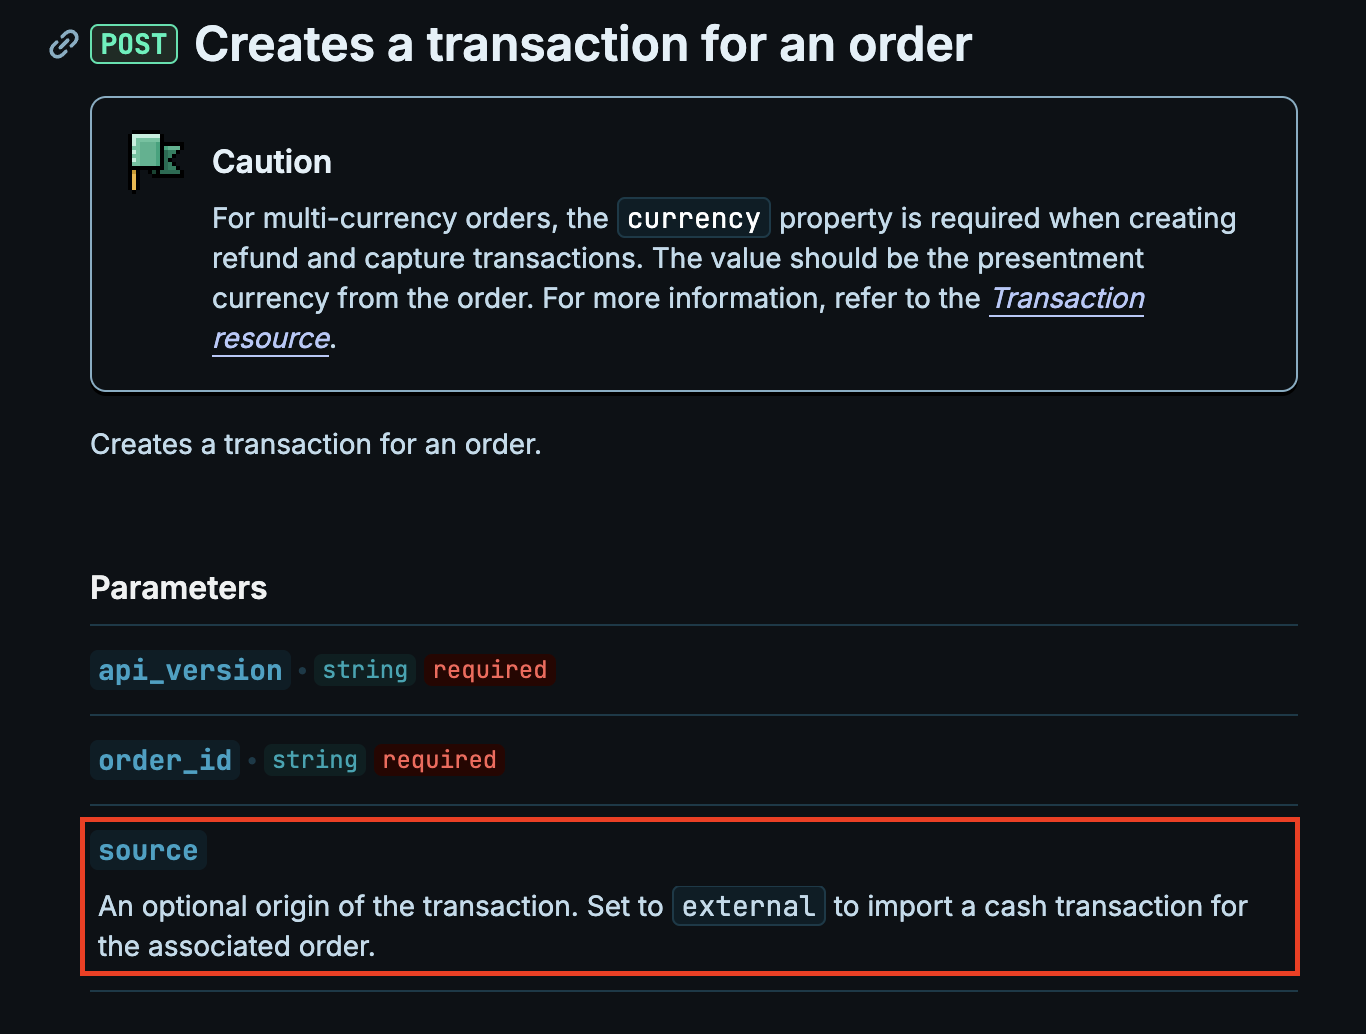Click the inline currency code label
This screenshot has height=1034, width=1366.
pyautogui.click(x=693, y=219)
